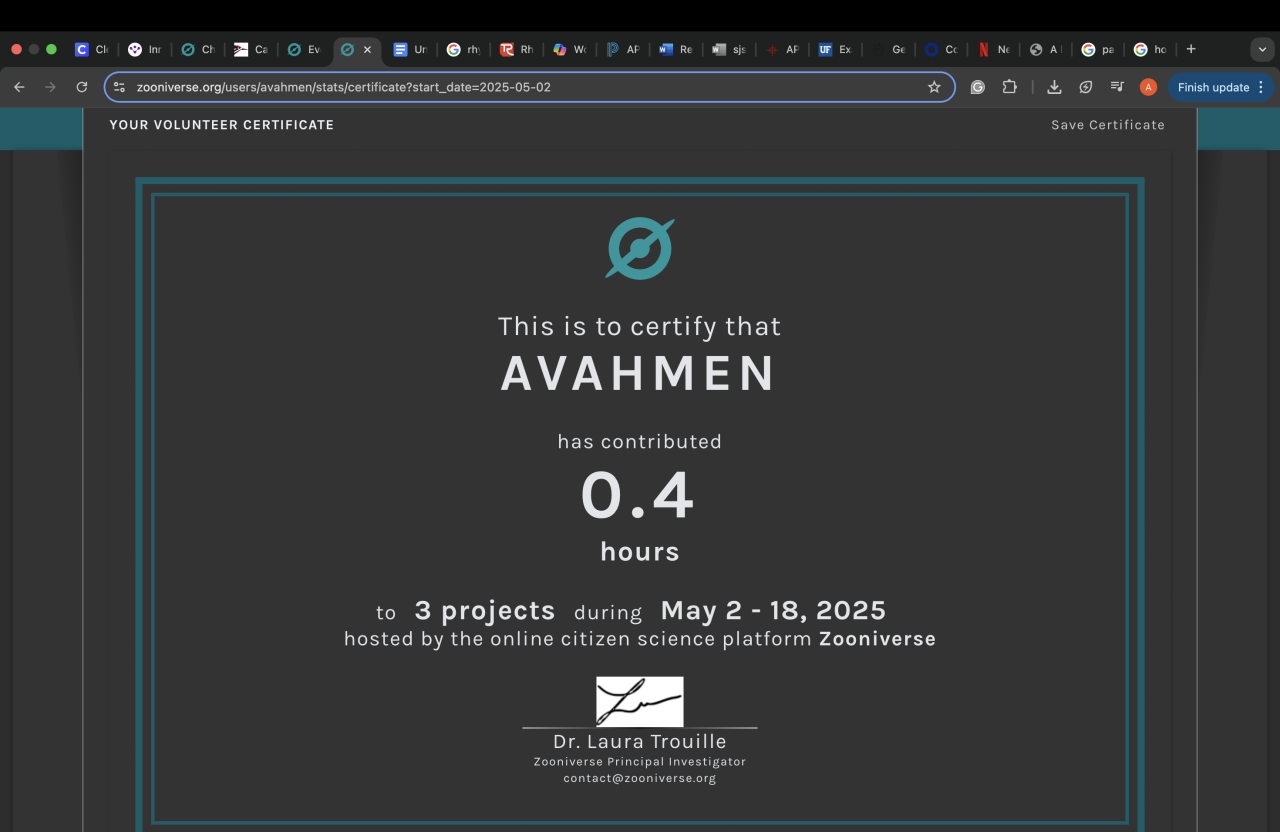This screenshot has width=1280, height=832.
Task: Switch to the 'sjs' tab
Action: pyautogui.click(x=728, y=49)
